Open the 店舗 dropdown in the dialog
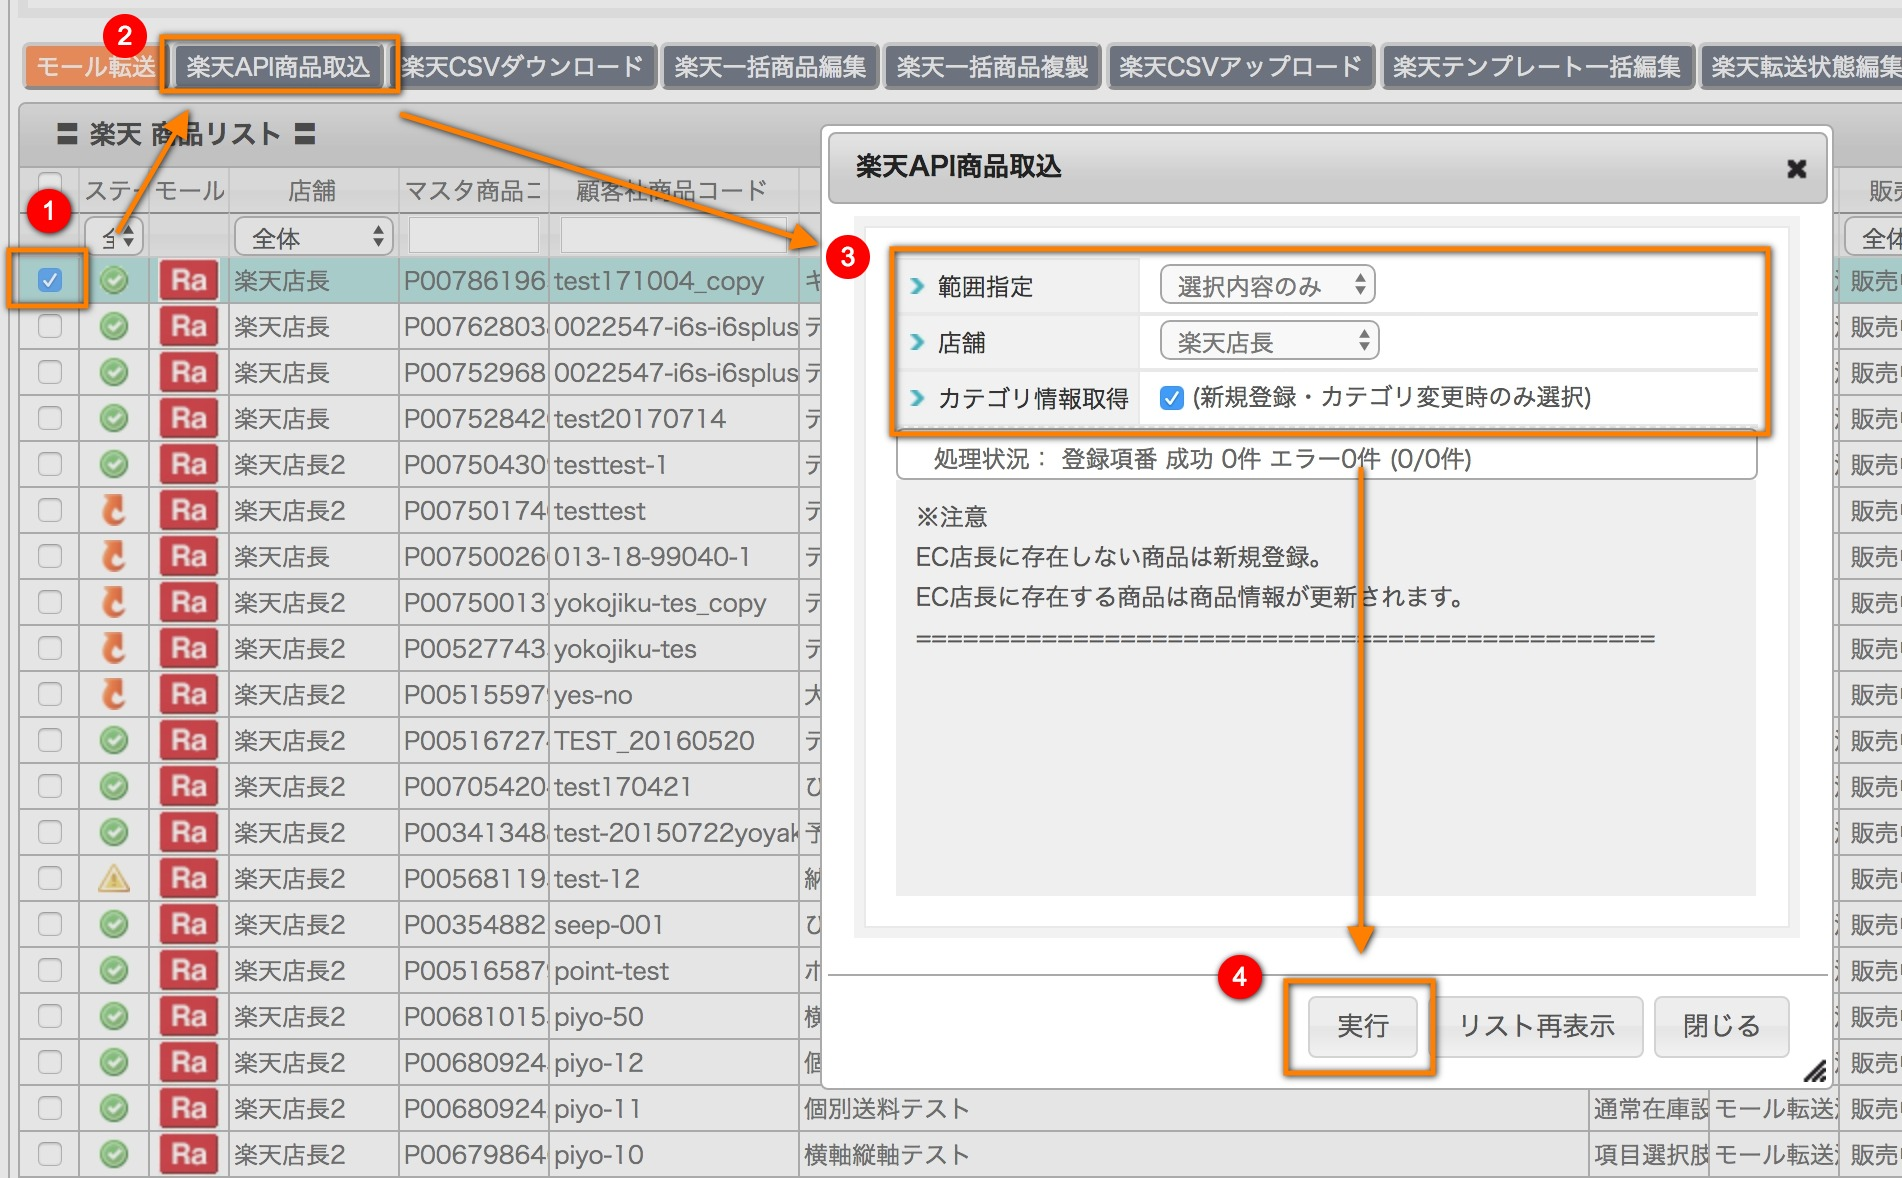 click(1269, 342)
